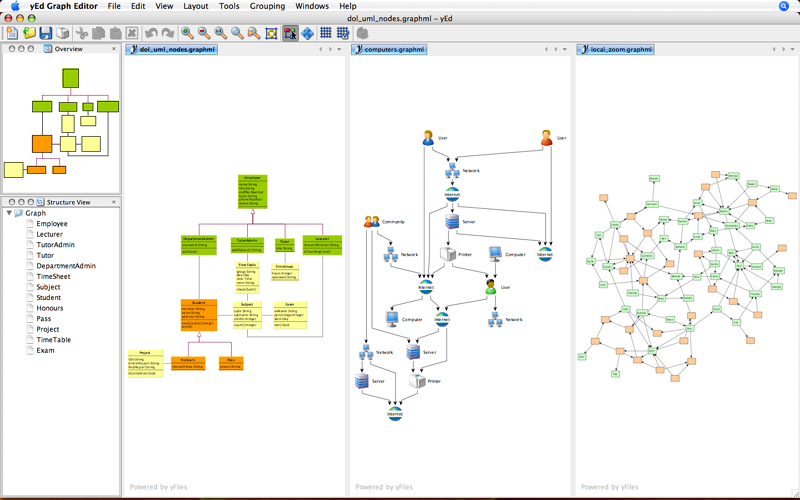Click the Open file folder icon
Image resolution: width=800 pixels, height=500 pixels.
pyautogui.click(x=29, y=33)
